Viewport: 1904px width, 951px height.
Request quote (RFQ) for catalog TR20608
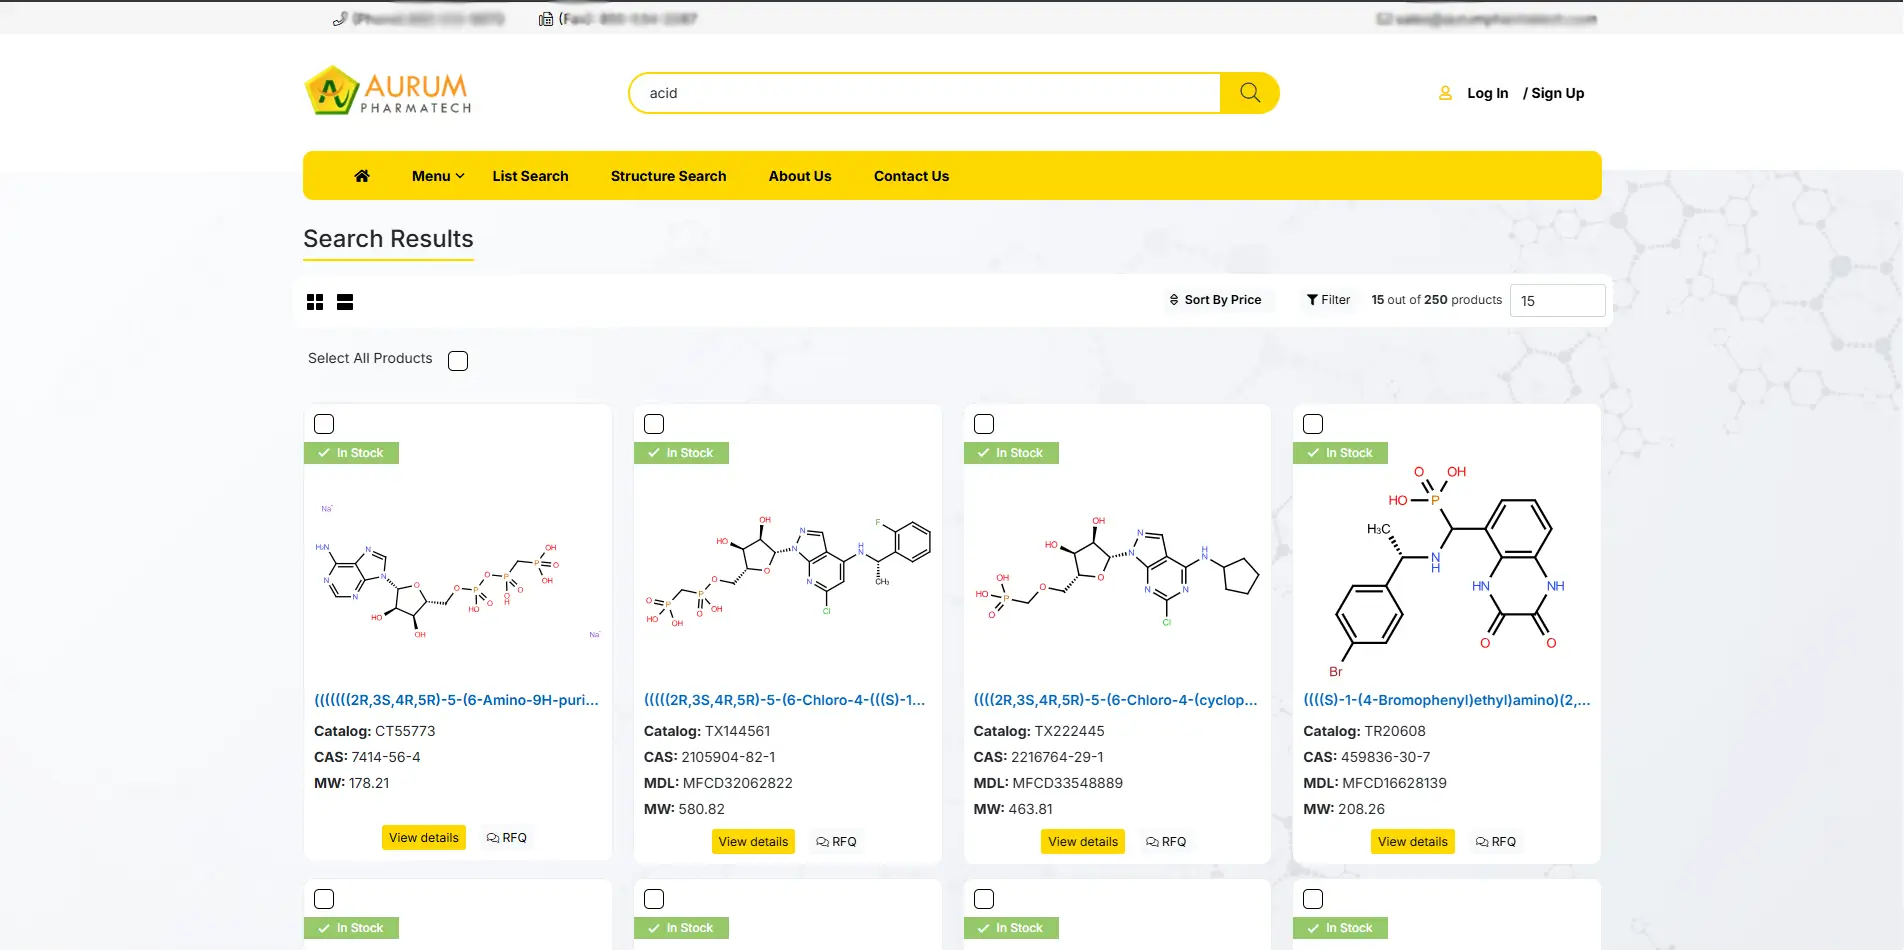coord(1496,842)
